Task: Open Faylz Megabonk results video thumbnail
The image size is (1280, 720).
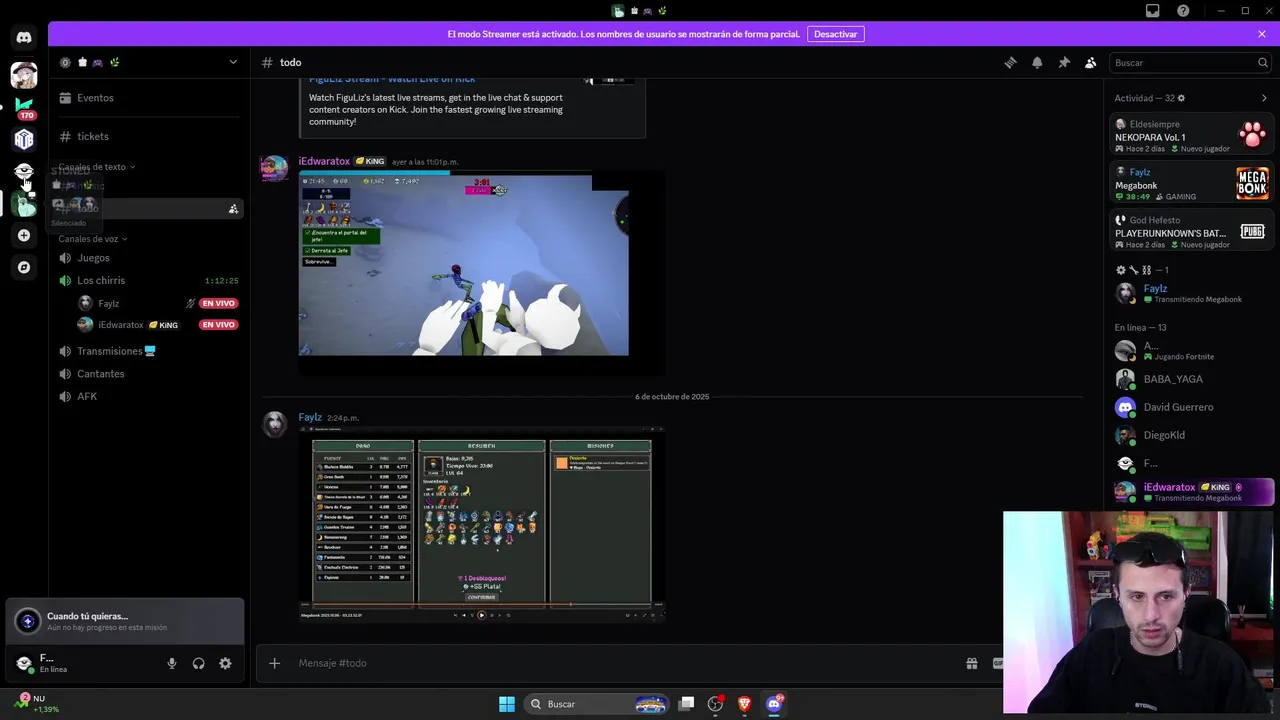Action: (482, 523)
